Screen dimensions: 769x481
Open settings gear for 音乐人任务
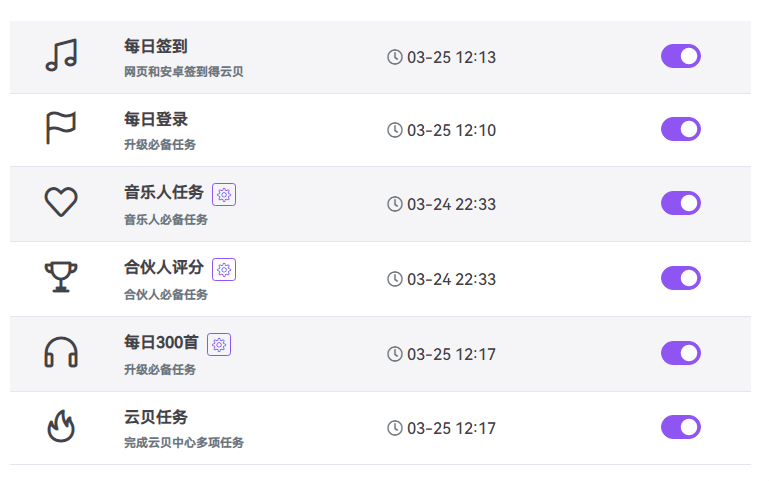click(224, 194)
